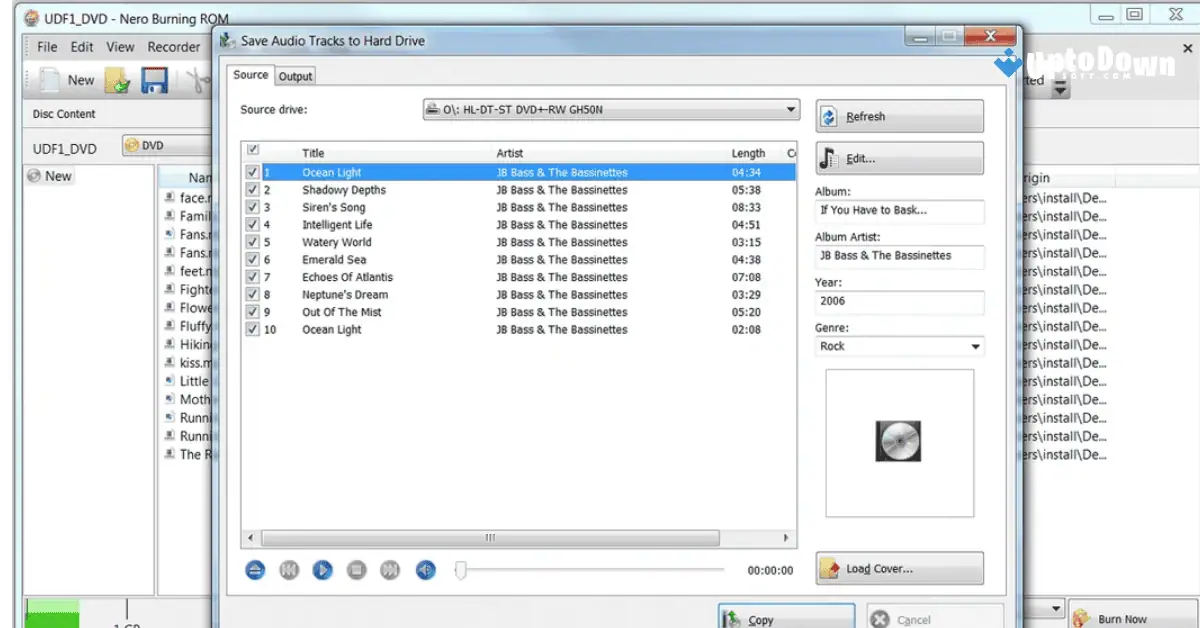1200x628 pixels.
Task: Open the Recorder menu
Action: pyautogui.click(x=174, y=46)
